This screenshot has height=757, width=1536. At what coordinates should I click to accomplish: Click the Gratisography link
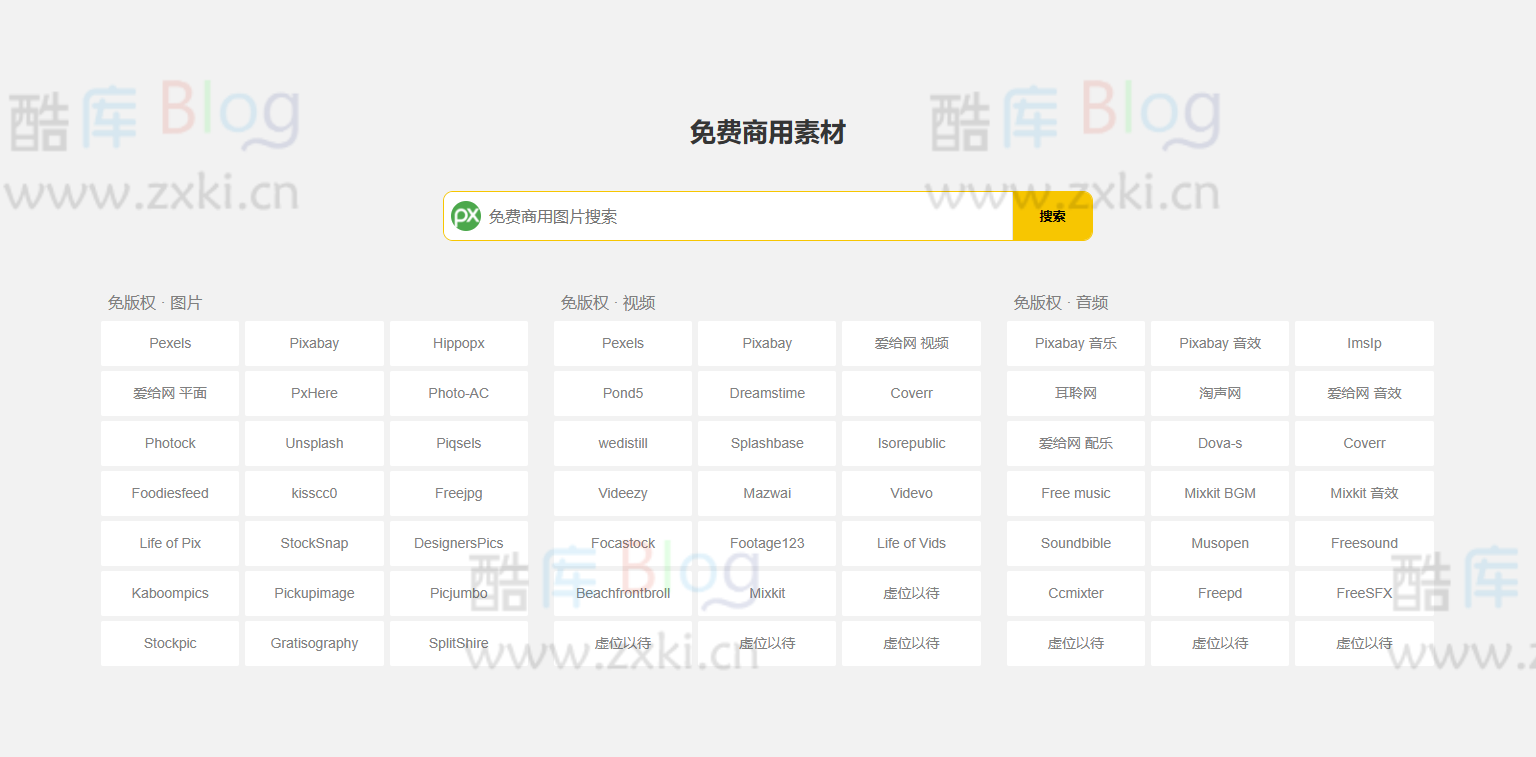[314, 643]
